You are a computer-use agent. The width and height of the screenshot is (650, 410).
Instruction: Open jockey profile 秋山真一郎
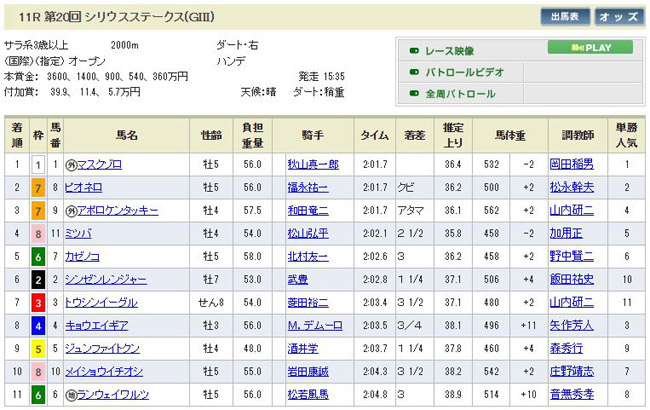(312, 164)
